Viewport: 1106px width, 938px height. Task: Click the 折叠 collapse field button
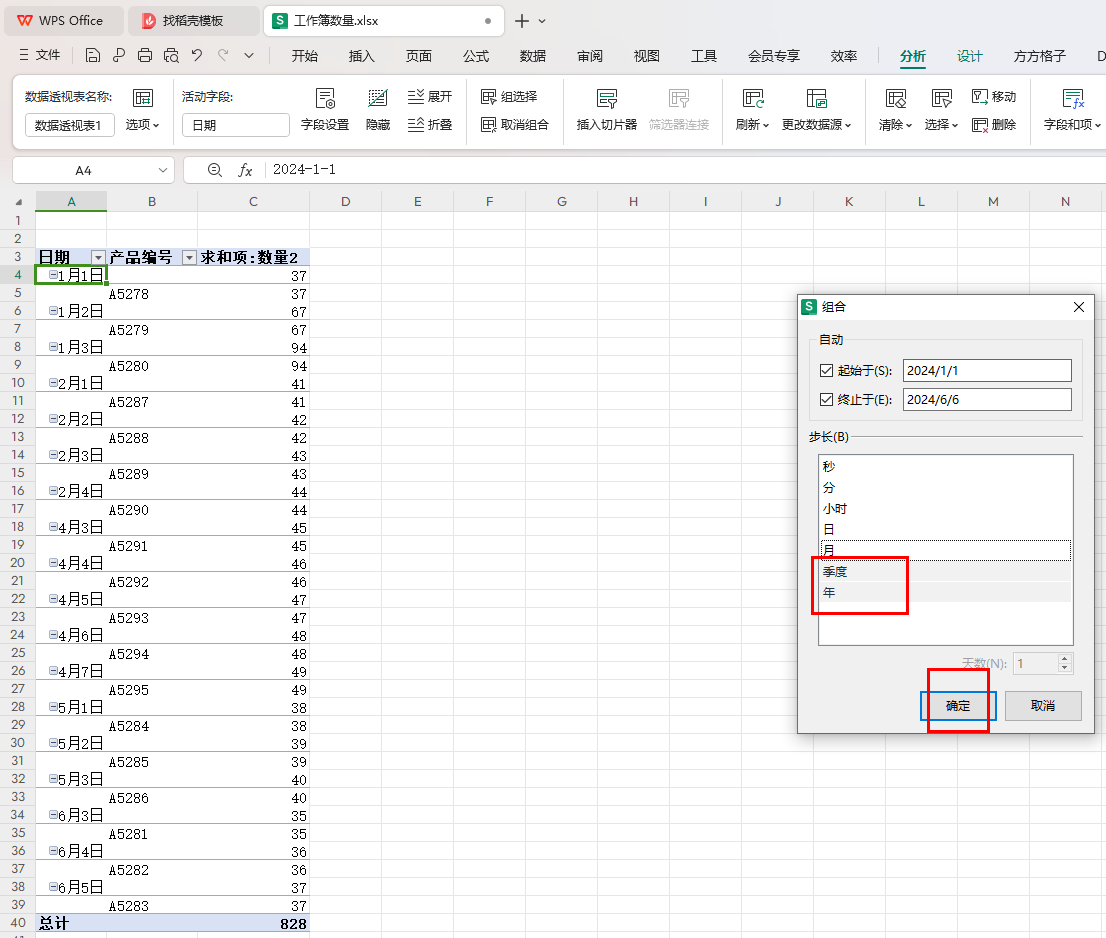pyautogui.click(x=430, y=125)
